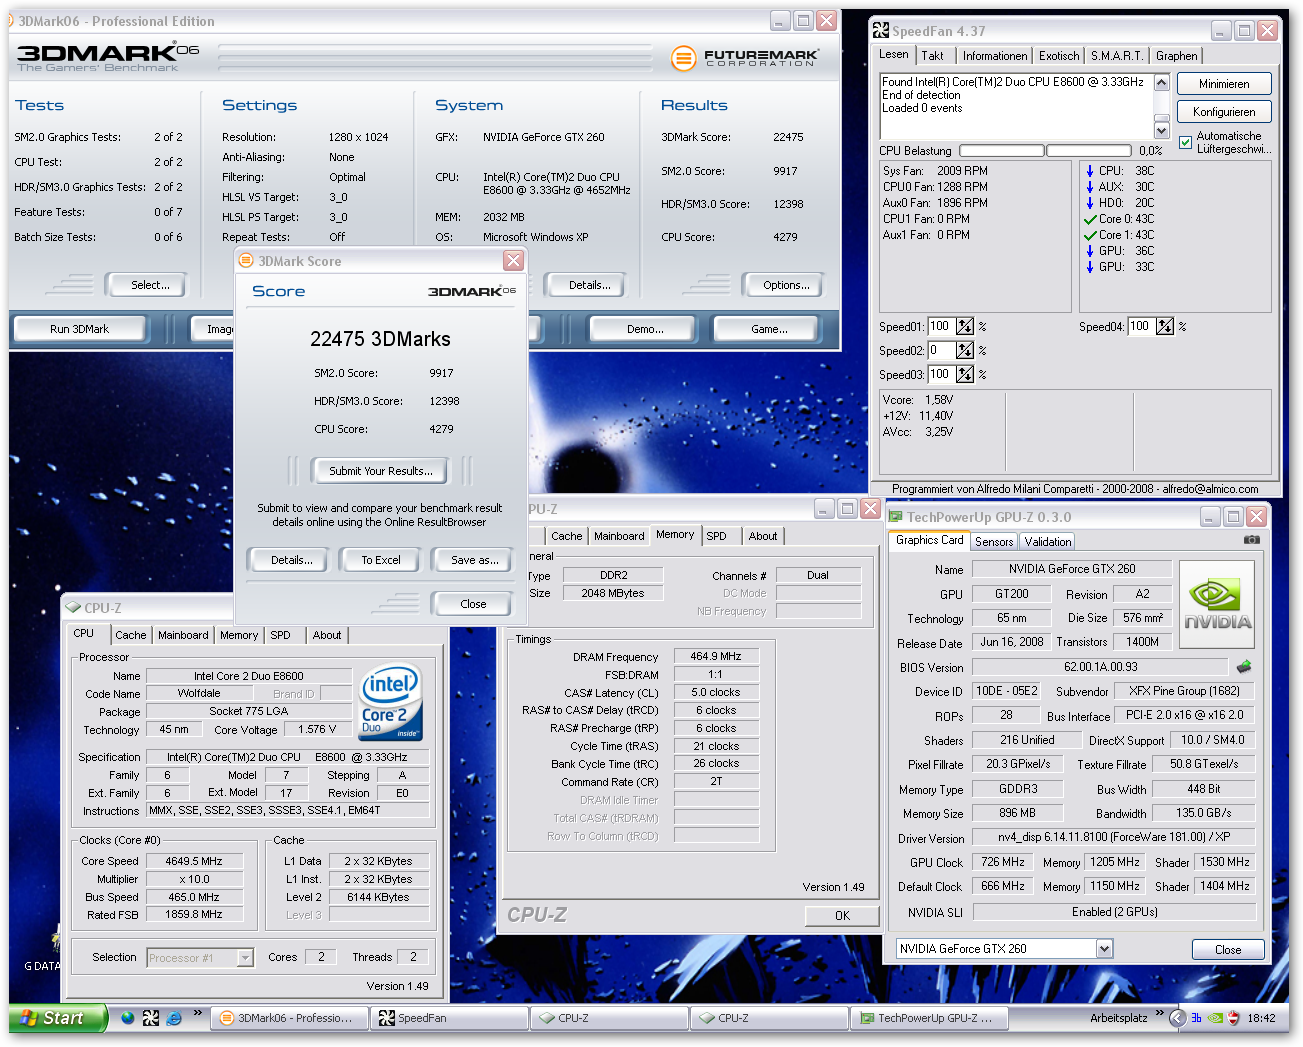1303x1047 pixels.
Task: Click the green NVIDIA tray icon
Action: (x=1215, y=1018)
